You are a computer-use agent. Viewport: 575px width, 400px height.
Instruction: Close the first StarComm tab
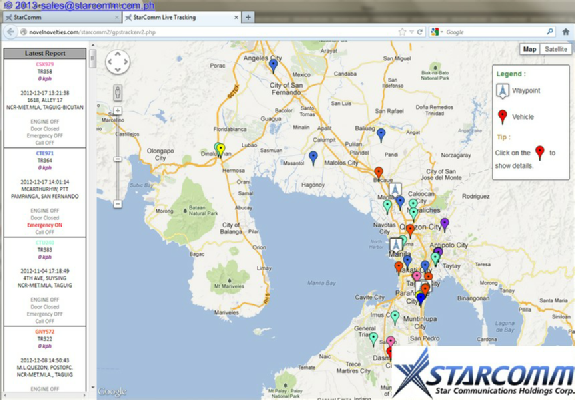coord(117,17)
